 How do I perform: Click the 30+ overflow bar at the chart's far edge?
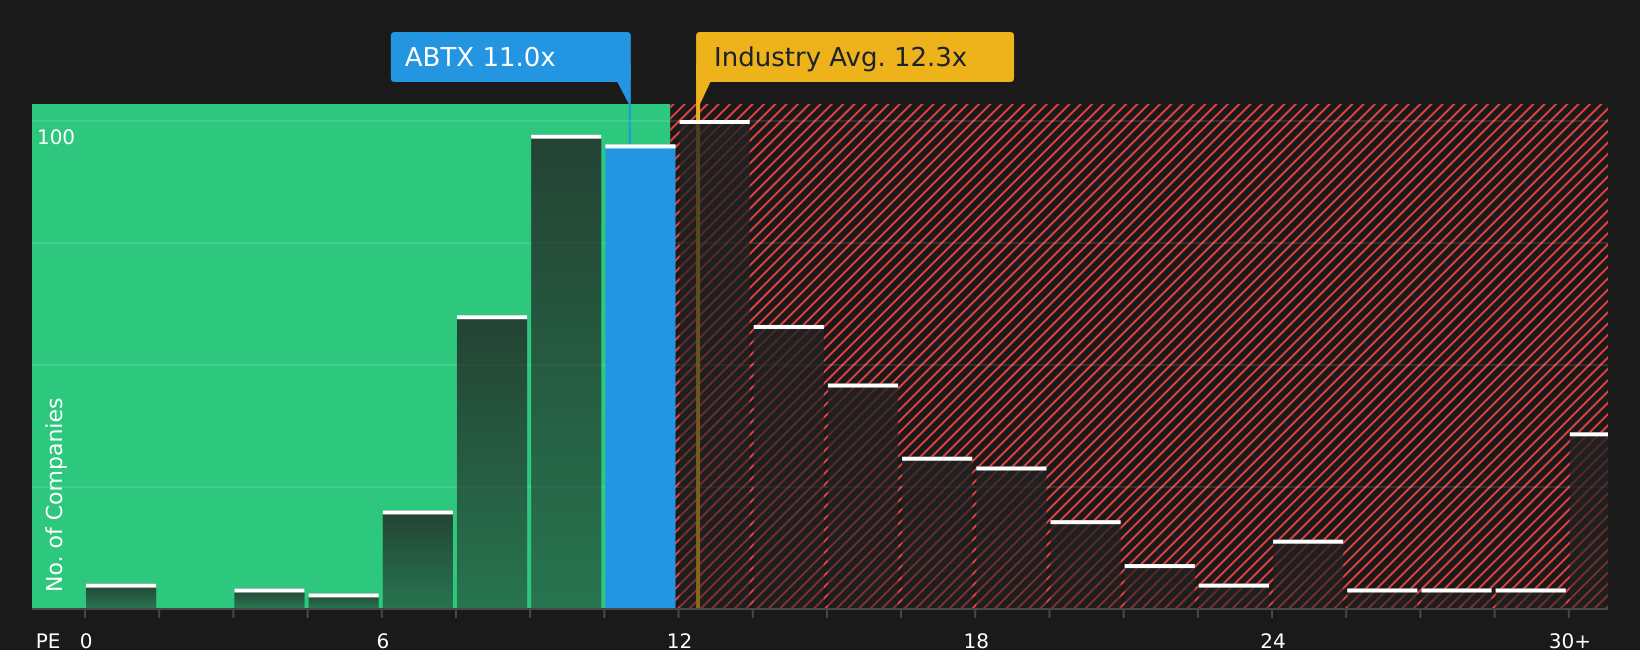pos(1589,520)
